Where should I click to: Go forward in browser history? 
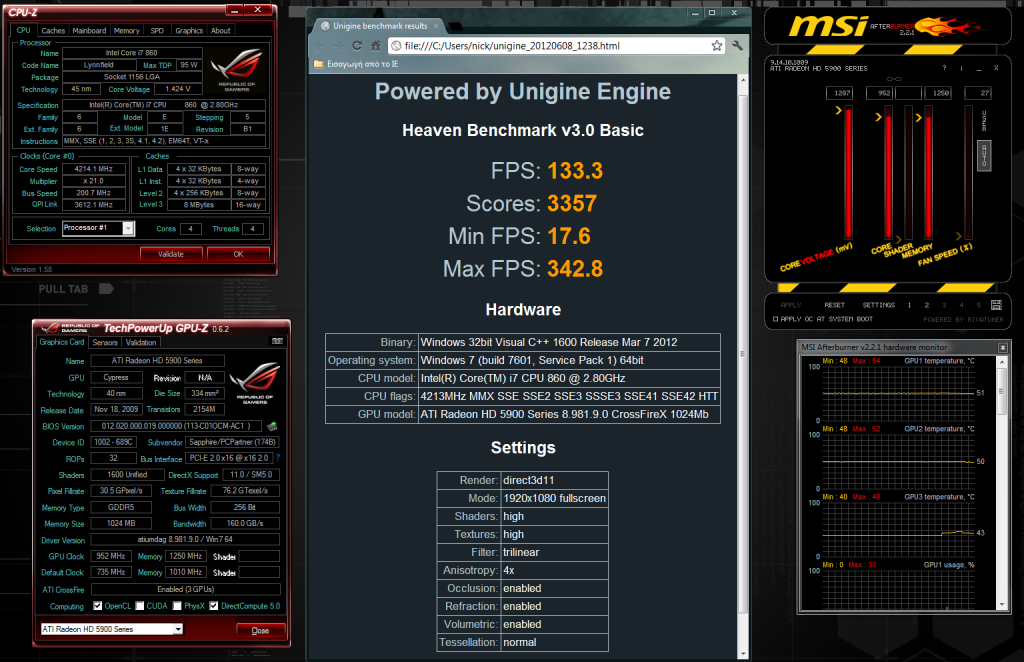pos(338,46)
